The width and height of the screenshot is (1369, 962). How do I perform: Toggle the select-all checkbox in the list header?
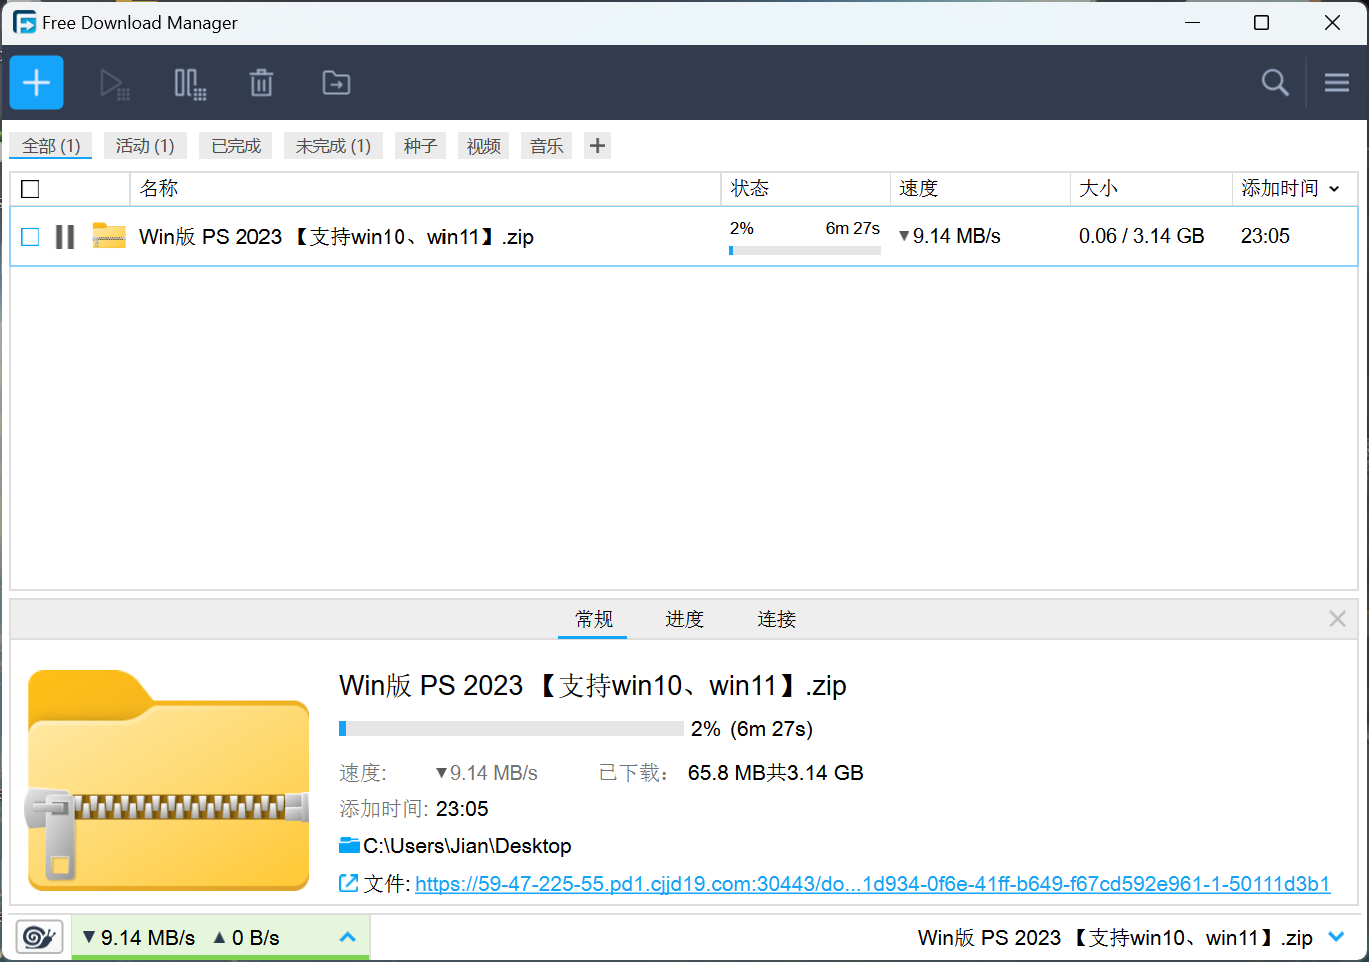pos(30,188)
